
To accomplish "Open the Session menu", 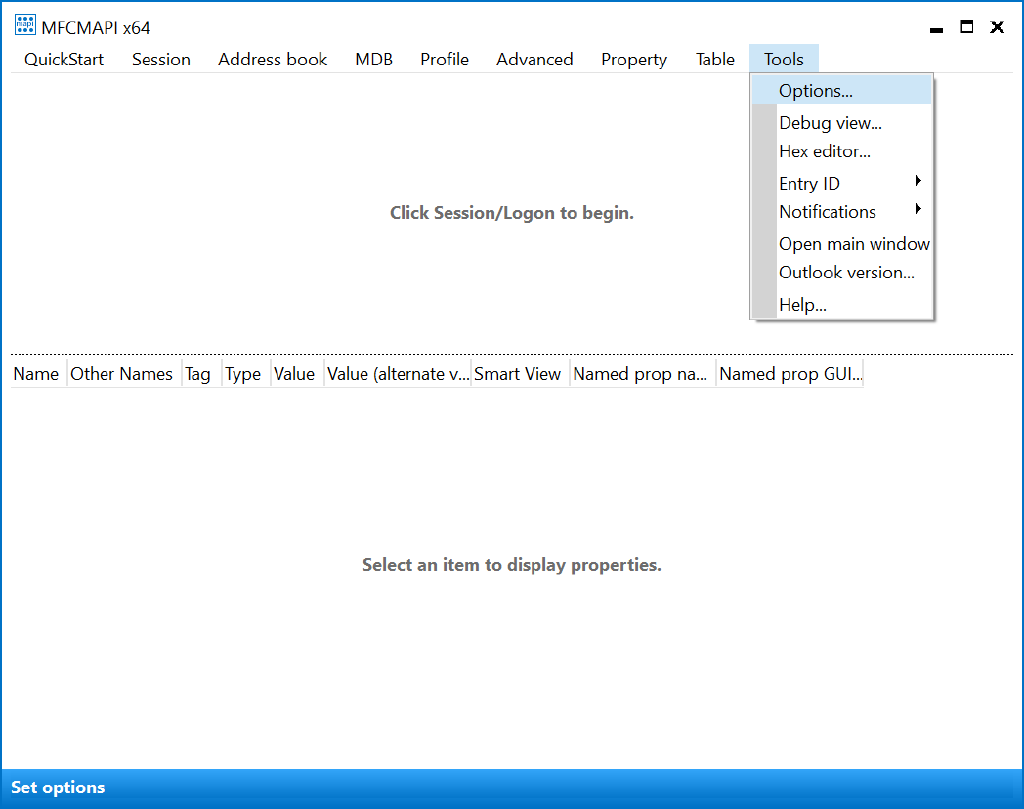I will pos(161,59).
